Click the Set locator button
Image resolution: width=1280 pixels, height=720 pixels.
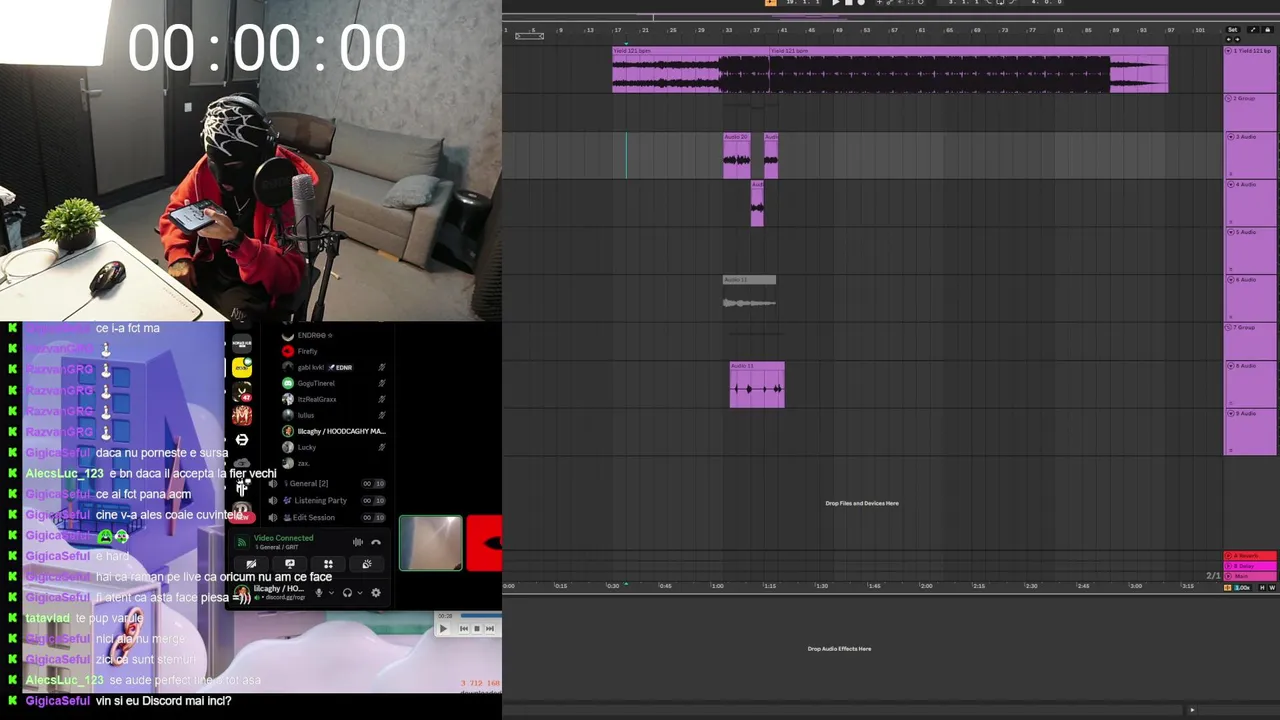tap(1233, 30)
